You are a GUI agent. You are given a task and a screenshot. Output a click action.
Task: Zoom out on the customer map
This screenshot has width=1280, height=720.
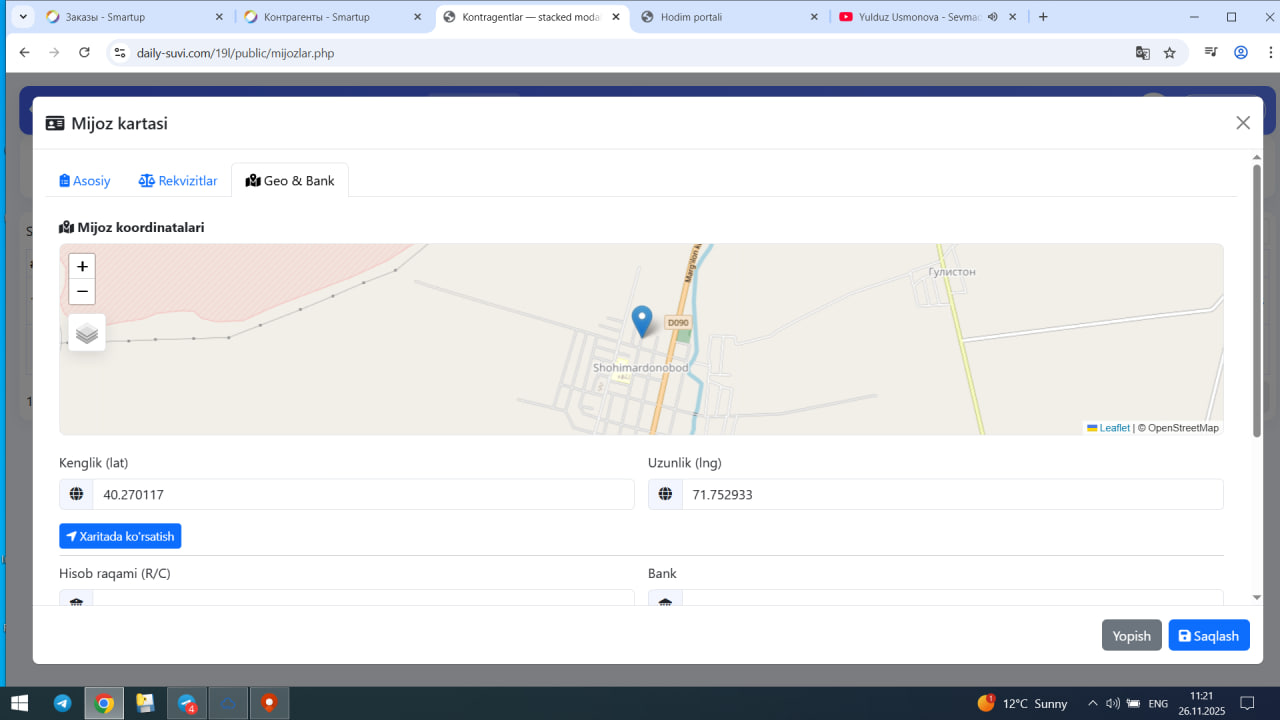82,292
